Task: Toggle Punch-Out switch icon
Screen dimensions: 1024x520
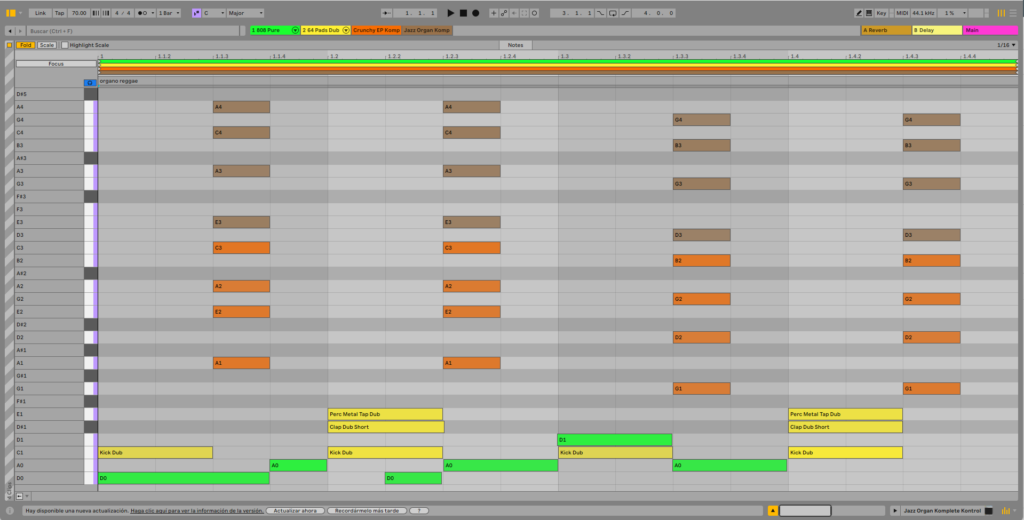Action: (626, 13)
